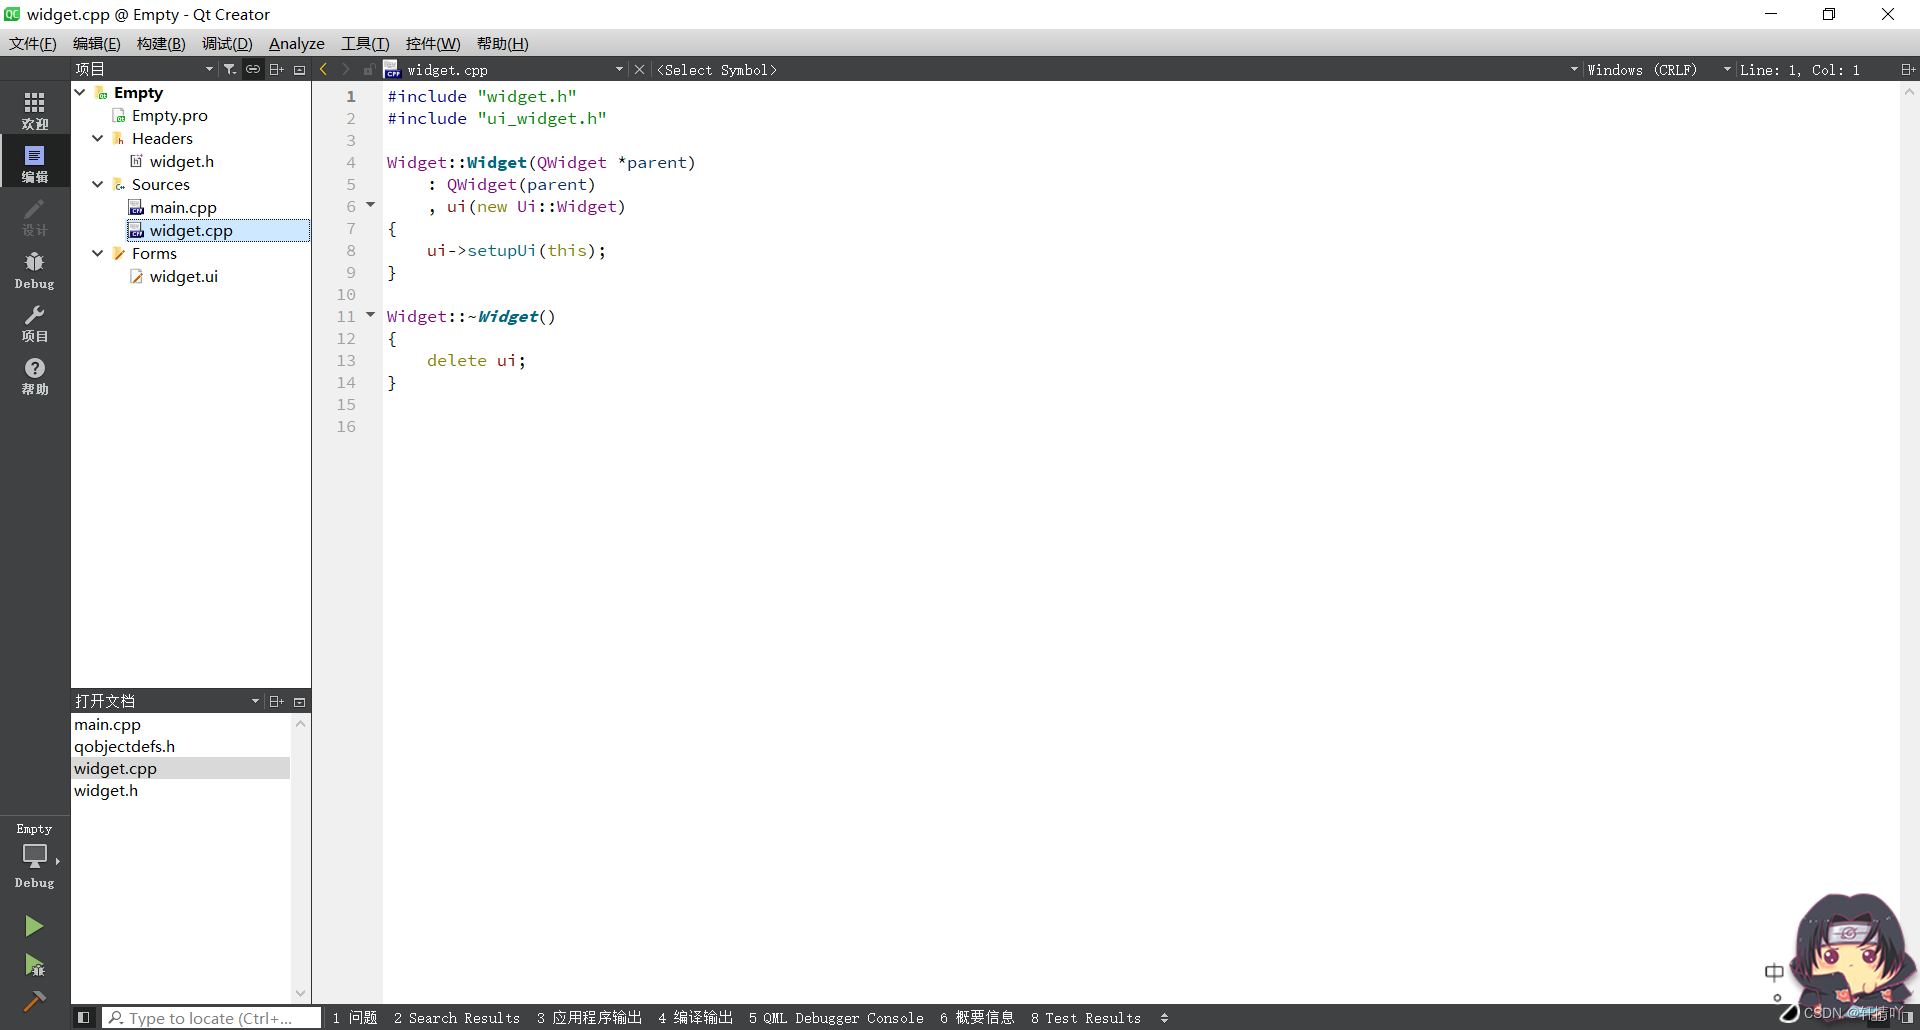Open the 工具(T) menu
The image size is (1920, 1030).
[x=365, y=43]
